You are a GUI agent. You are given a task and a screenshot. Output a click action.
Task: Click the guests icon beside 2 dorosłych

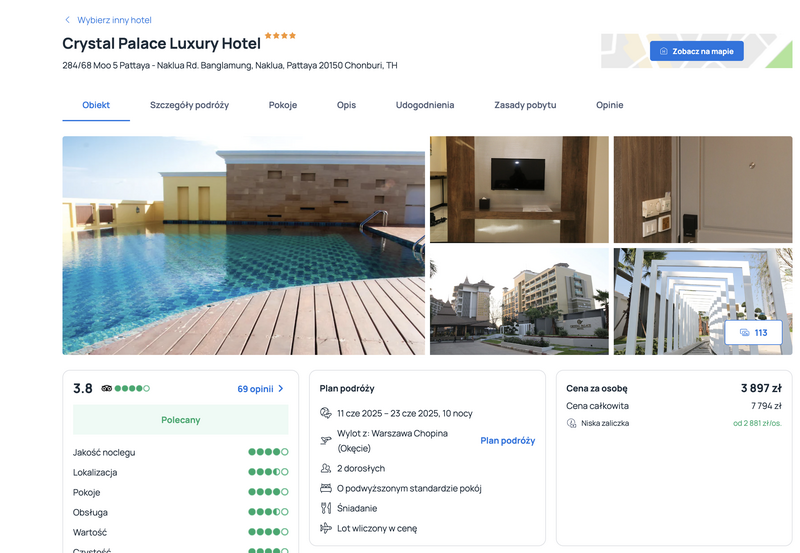[x=326, y=468]
